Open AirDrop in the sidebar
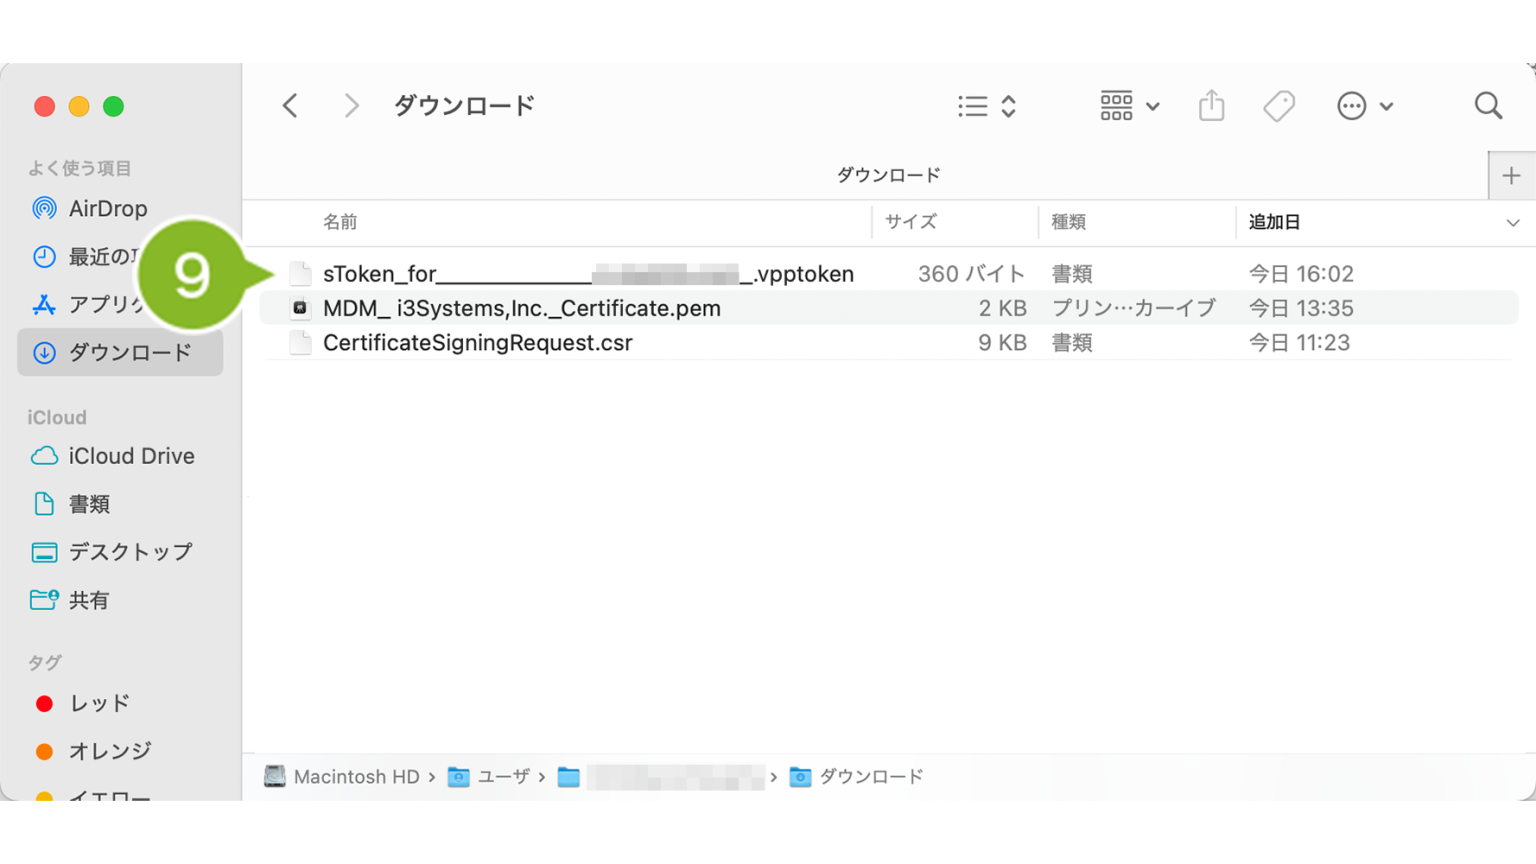The width and height of the screenshot is (1536, 864). pos(107,209)
